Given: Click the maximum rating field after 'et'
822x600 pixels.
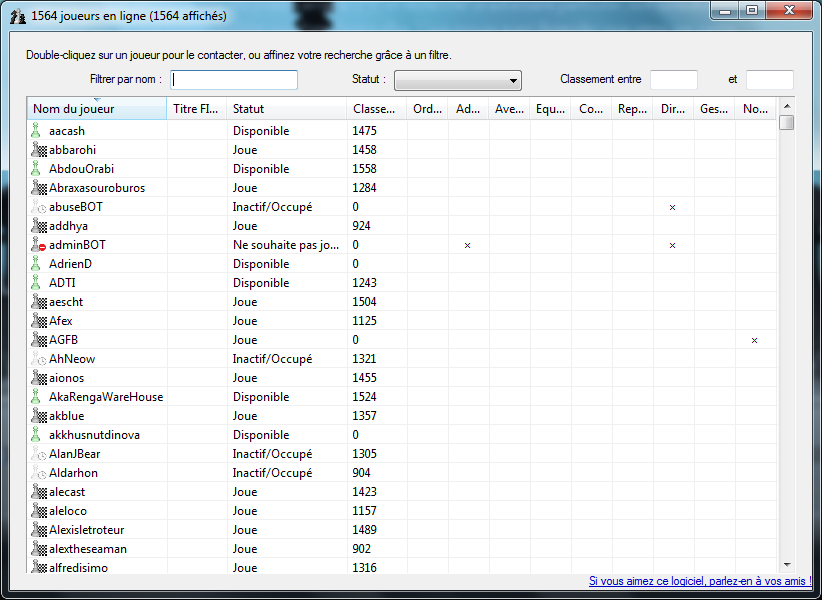Looking at the screenshot, I should 769,80.
